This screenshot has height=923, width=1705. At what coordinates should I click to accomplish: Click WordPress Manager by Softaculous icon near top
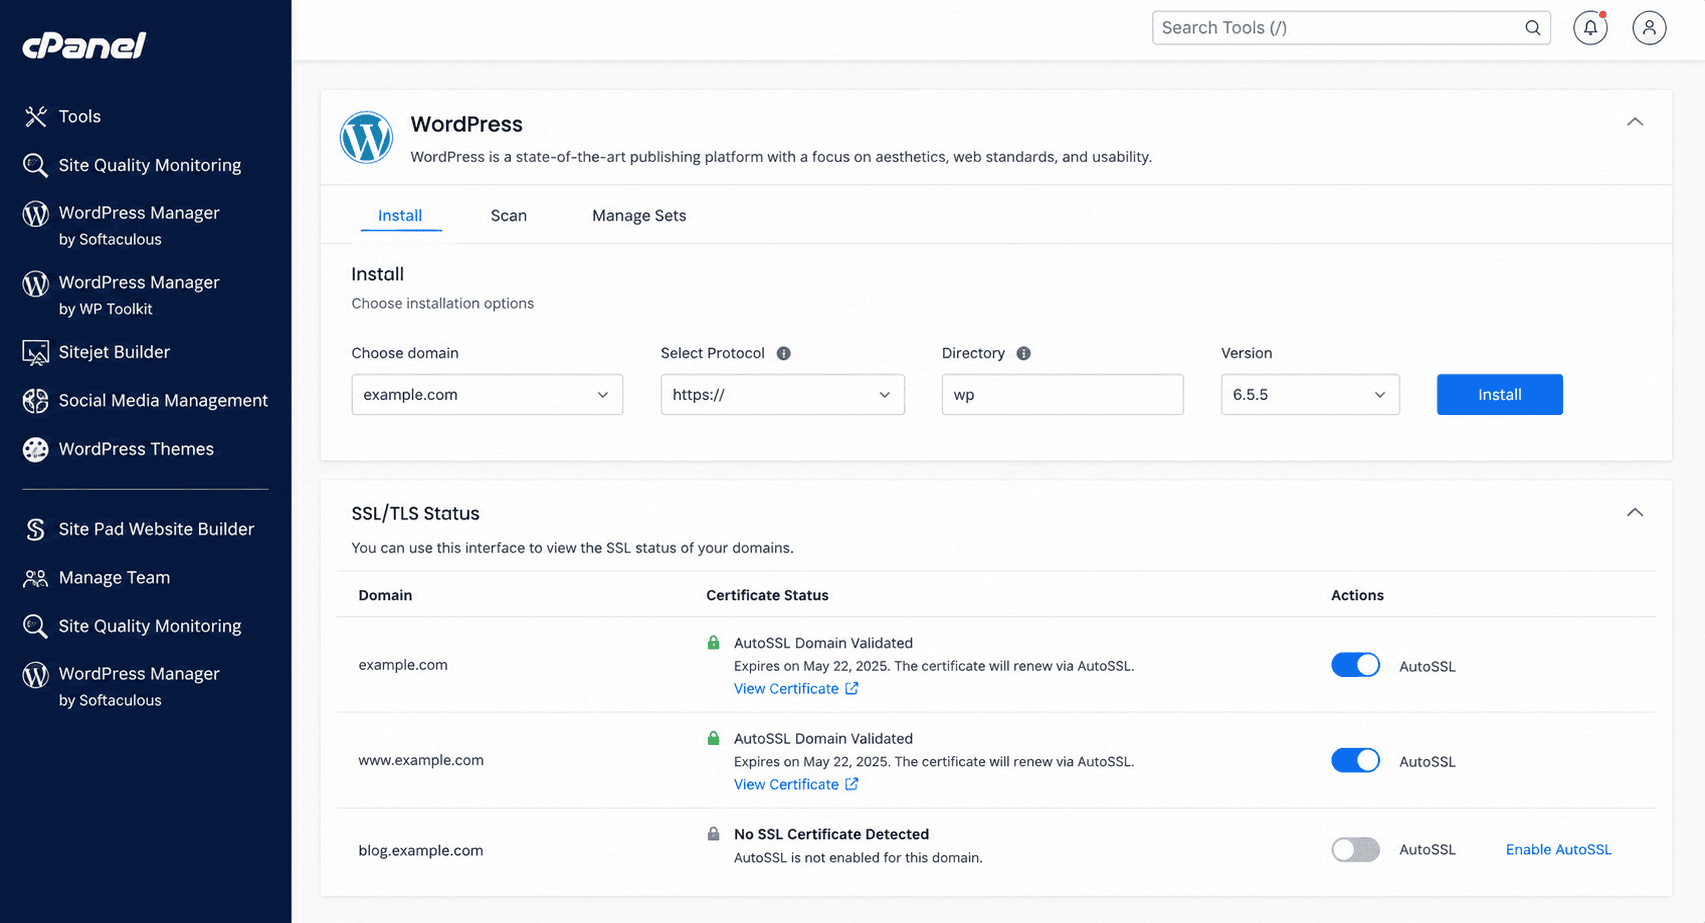36,213
